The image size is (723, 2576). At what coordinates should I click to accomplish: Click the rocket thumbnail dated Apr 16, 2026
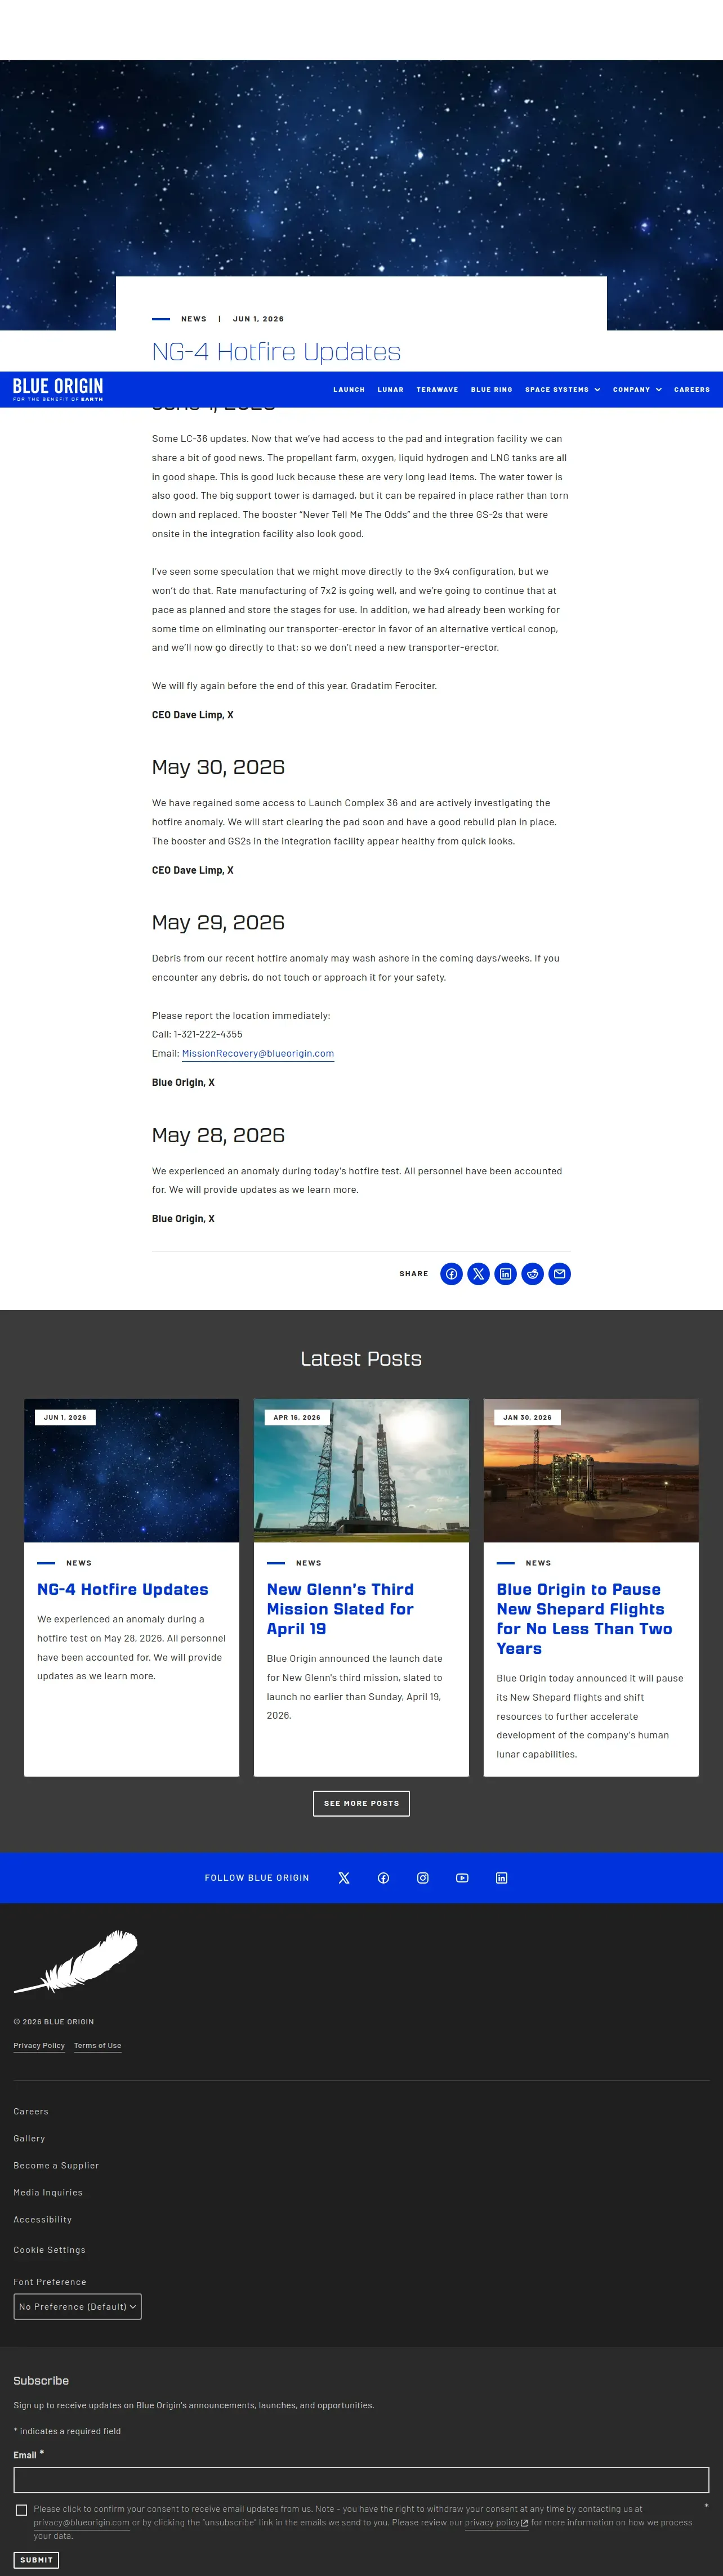click(x=361, y=1470)
